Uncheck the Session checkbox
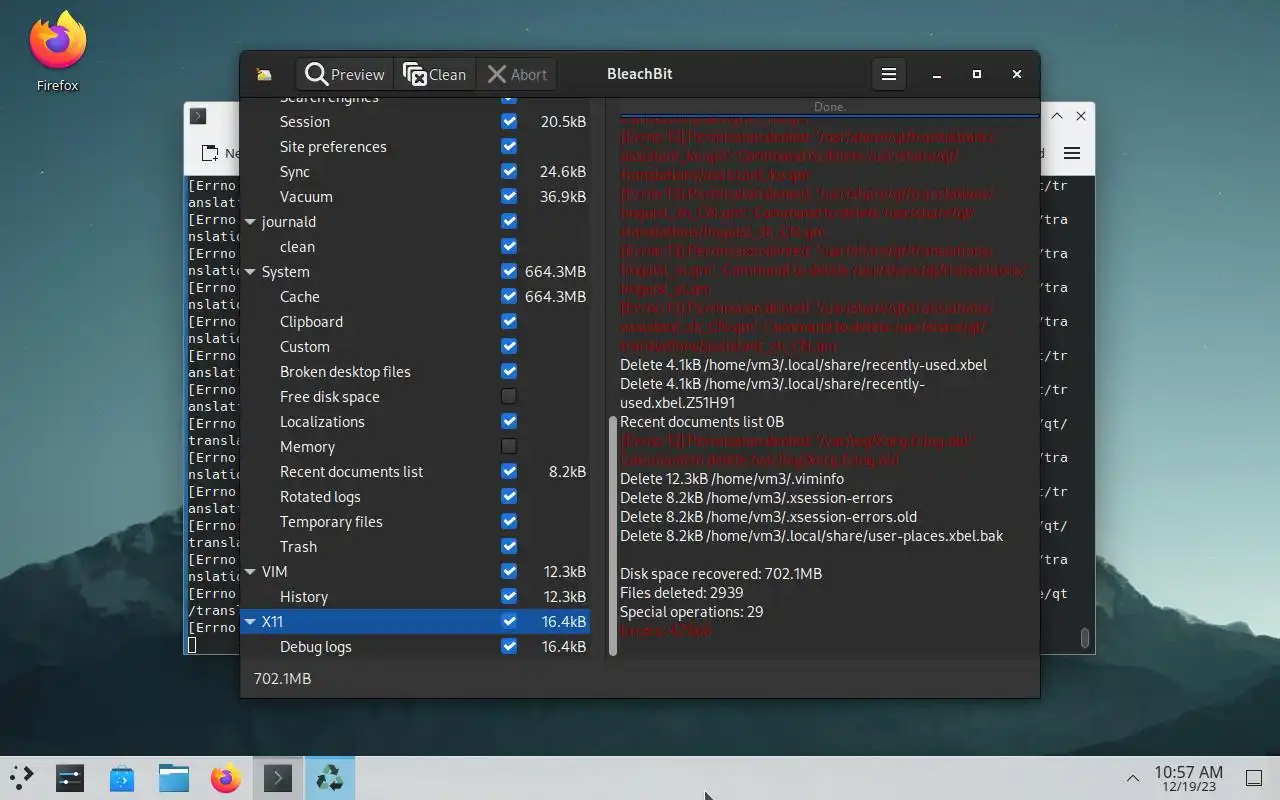 click(x=509, y=121)
